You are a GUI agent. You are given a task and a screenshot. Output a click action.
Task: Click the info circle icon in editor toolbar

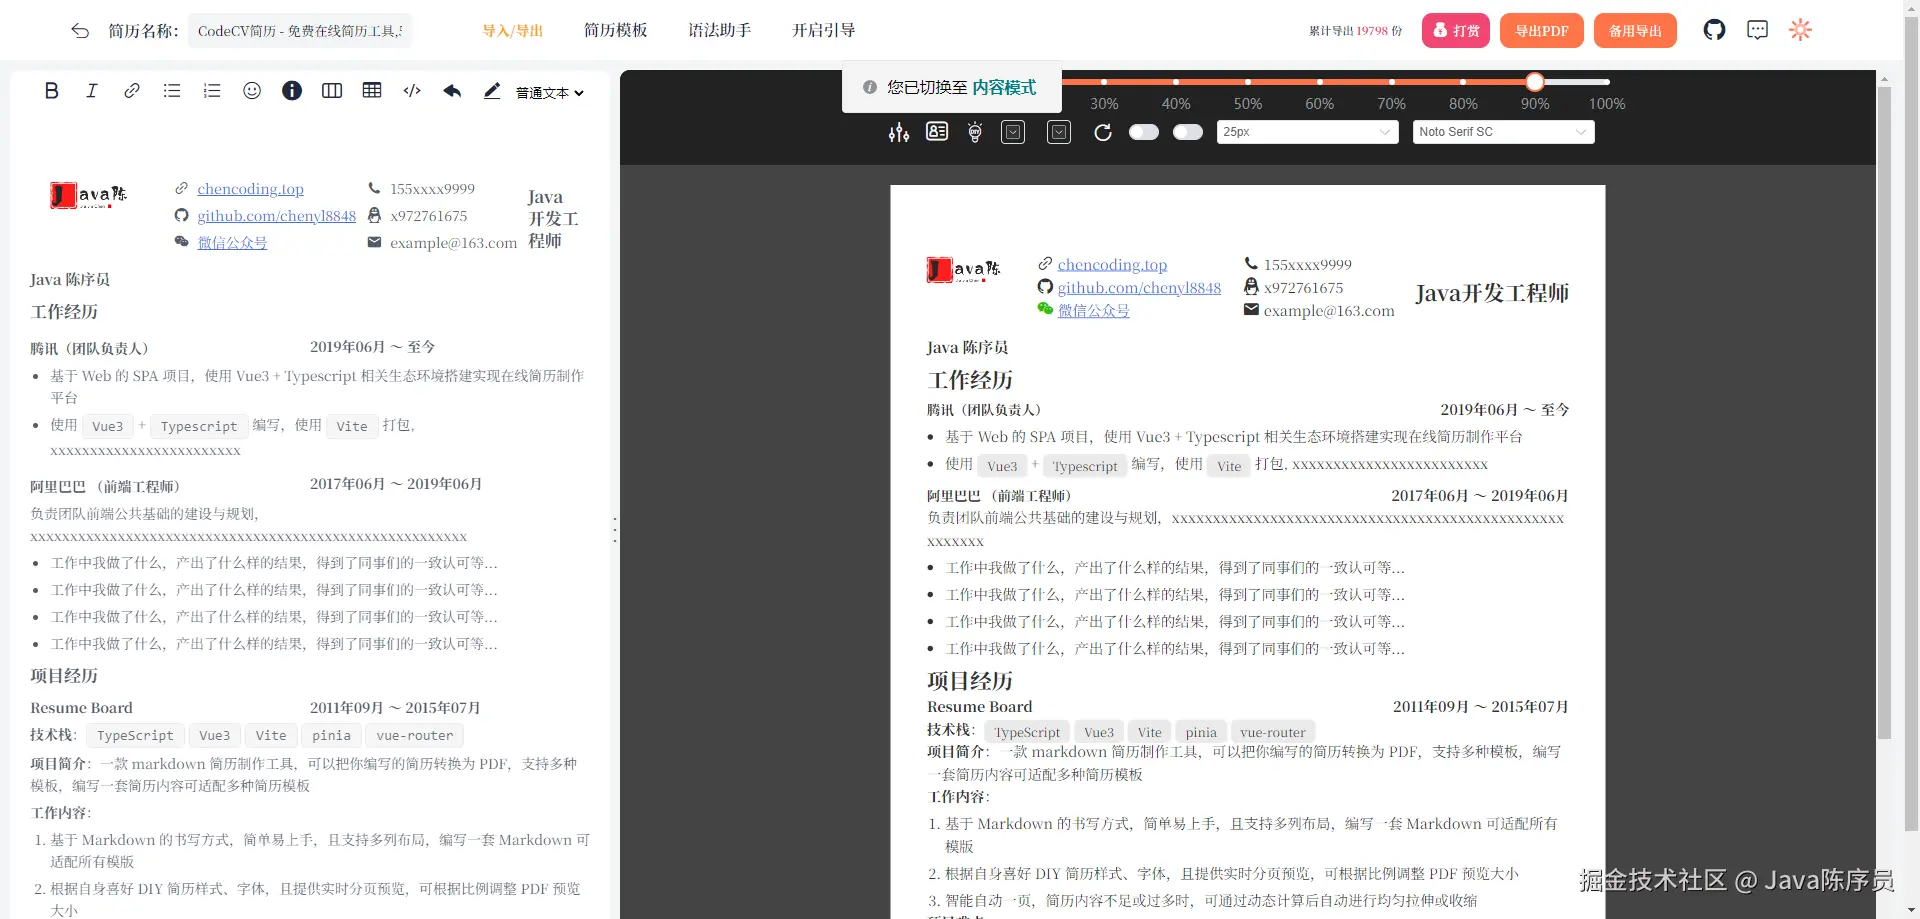292,91
